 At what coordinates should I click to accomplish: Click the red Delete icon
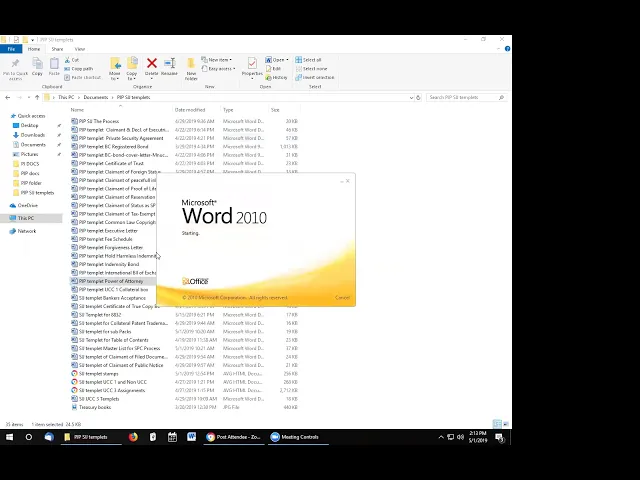click(x=152, y=63)
